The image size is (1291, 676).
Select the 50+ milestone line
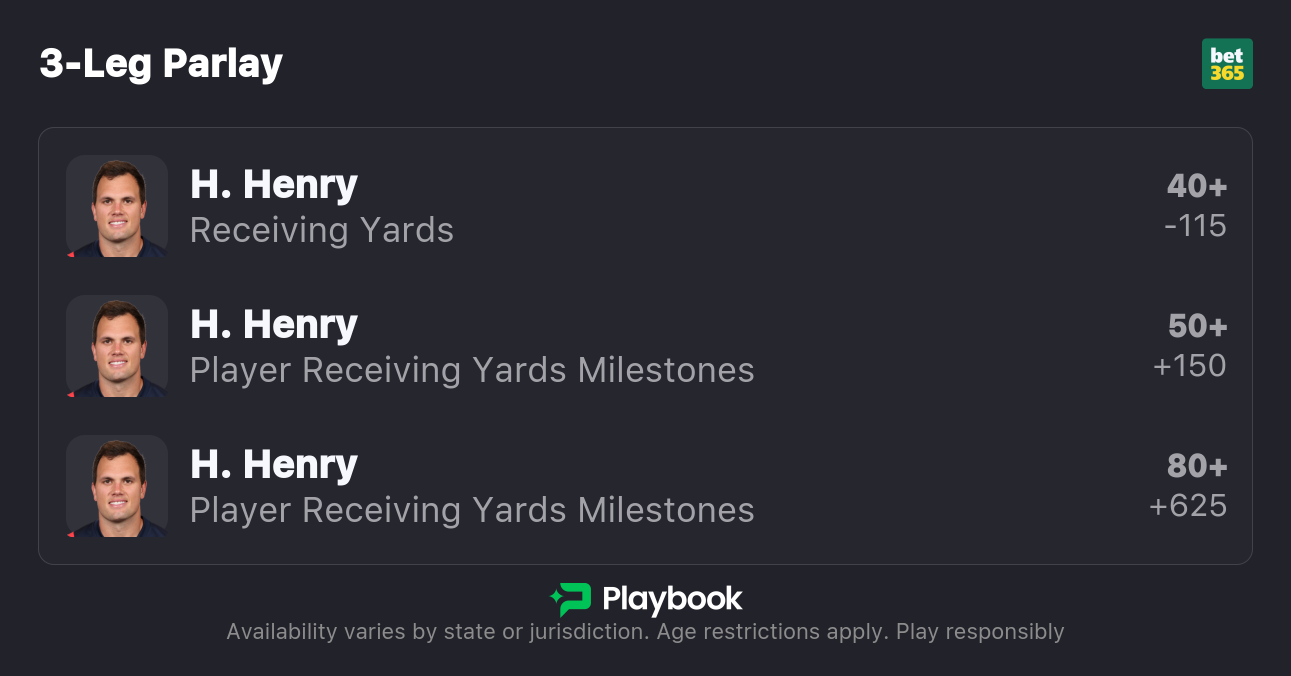point(1197,326)
